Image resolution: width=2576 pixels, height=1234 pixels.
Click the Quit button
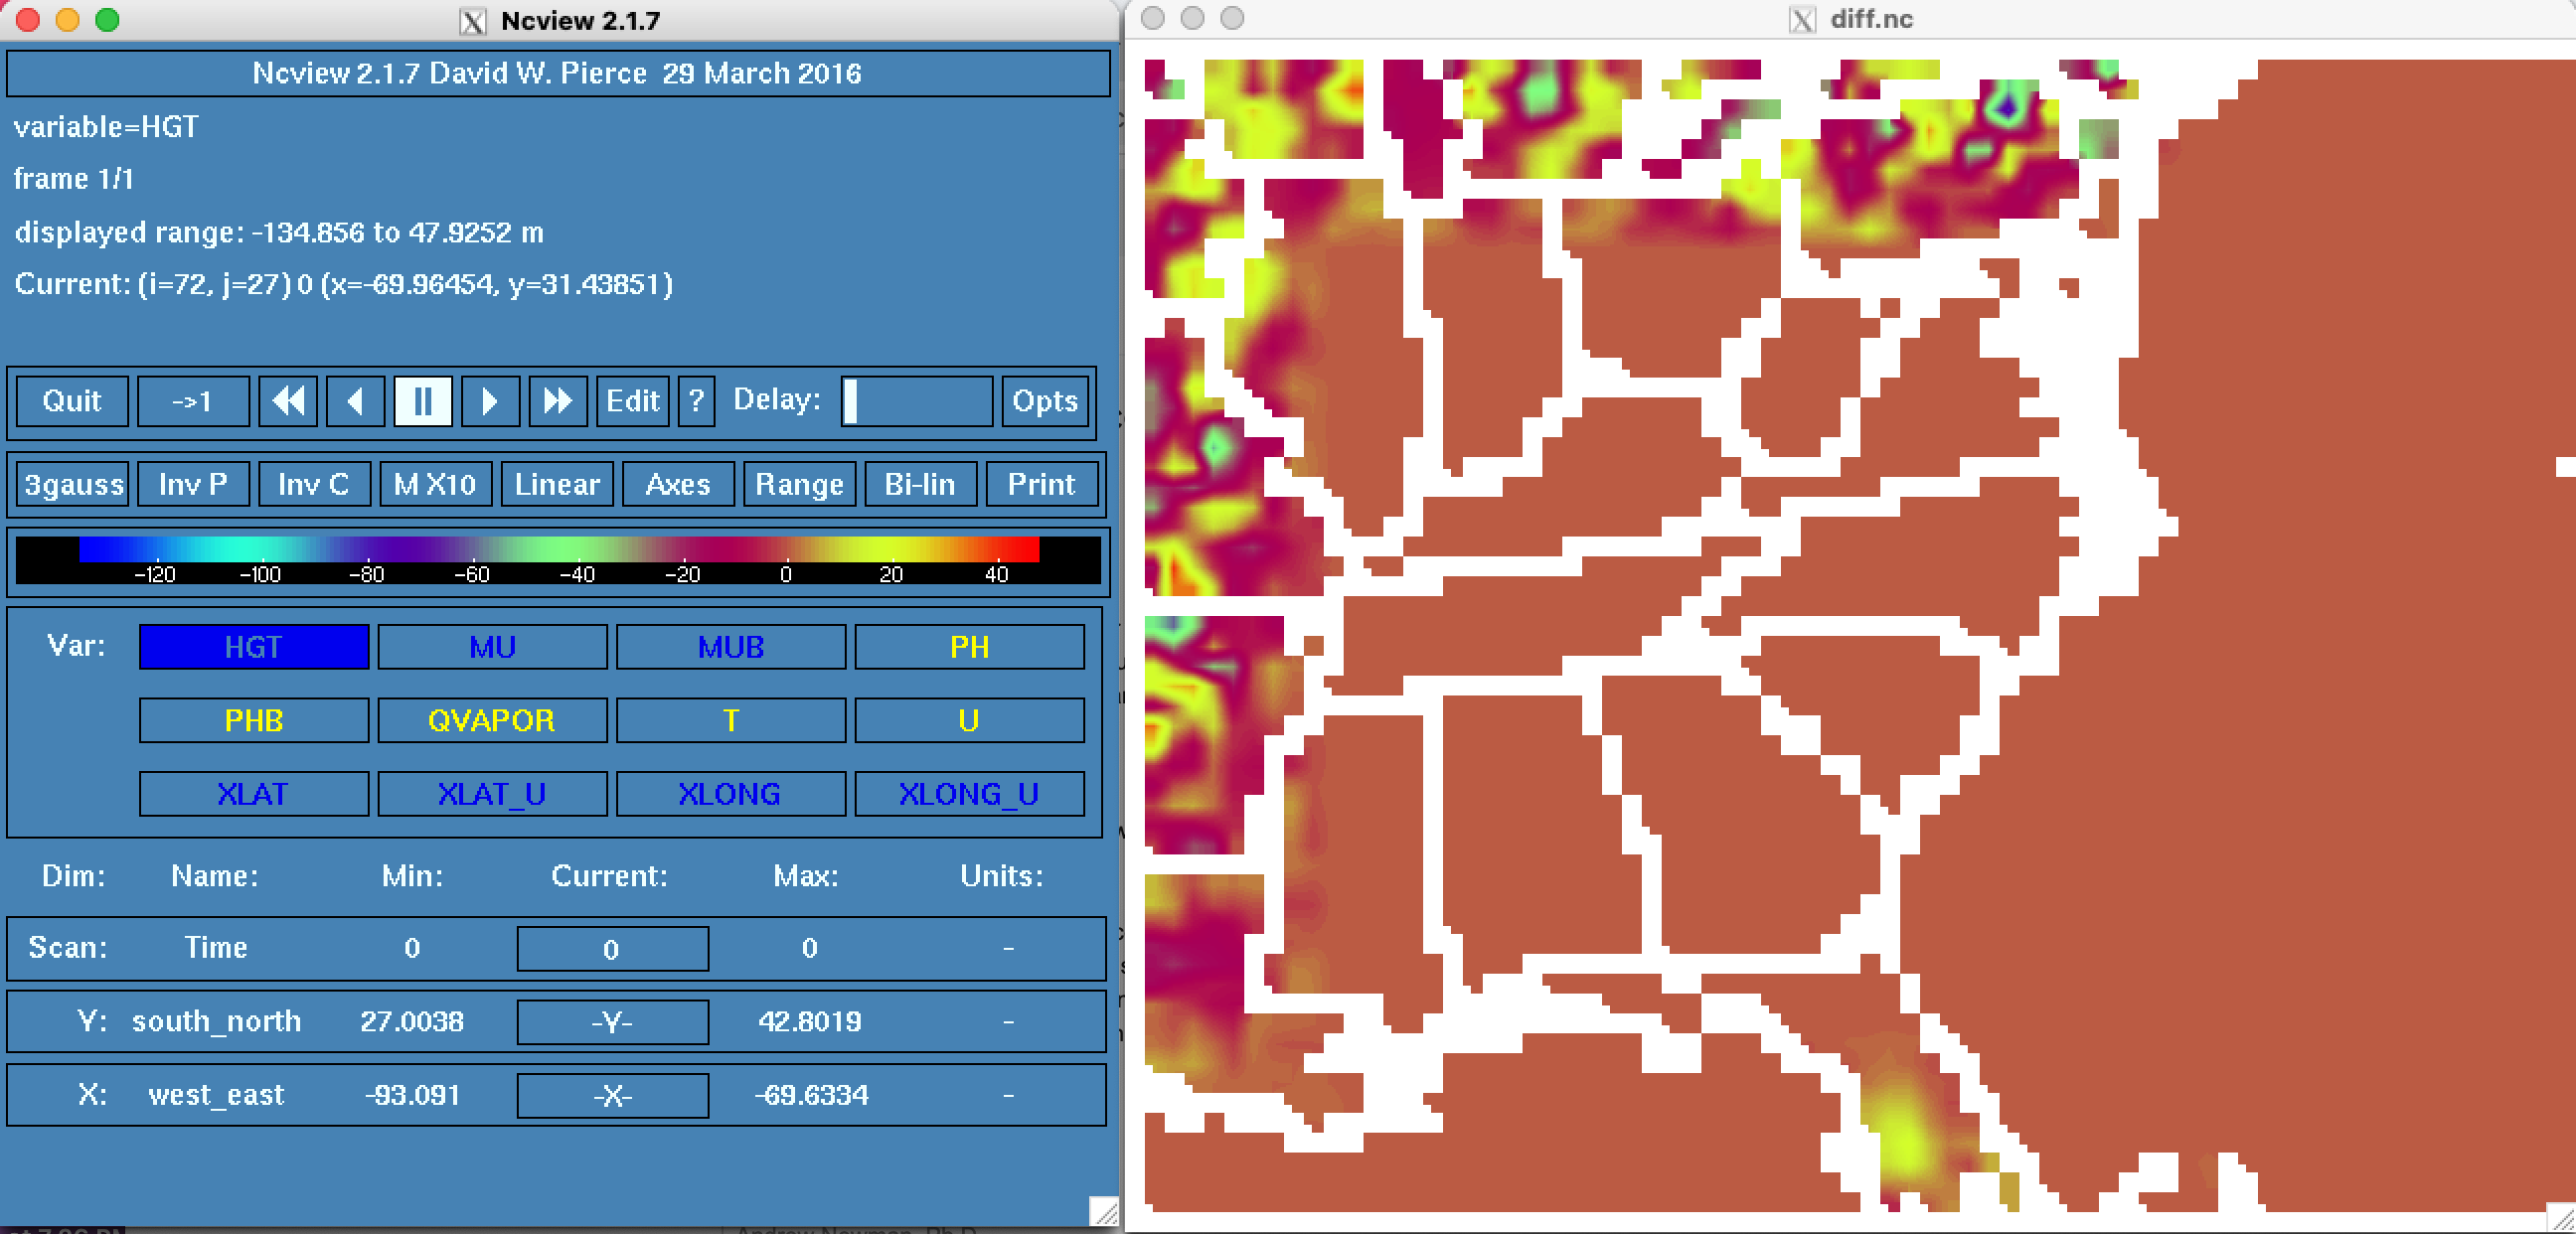[72, 401]
